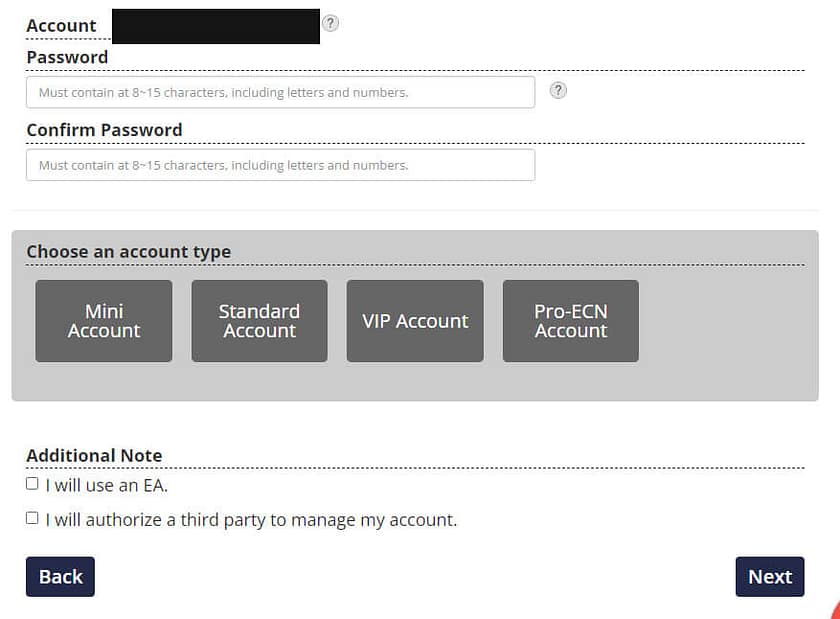Click the help icon next to Account
Screen dimensions: 840x619
[x=330, y=23]
